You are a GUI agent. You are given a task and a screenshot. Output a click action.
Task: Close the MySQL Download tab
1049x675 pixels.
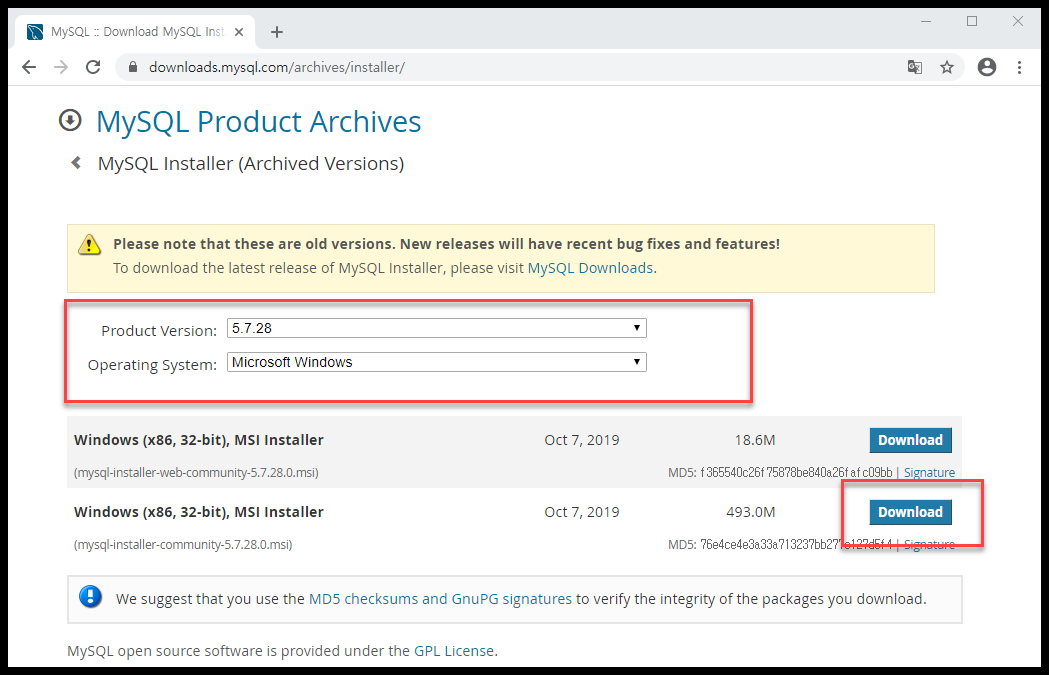(x=239, y=32)
